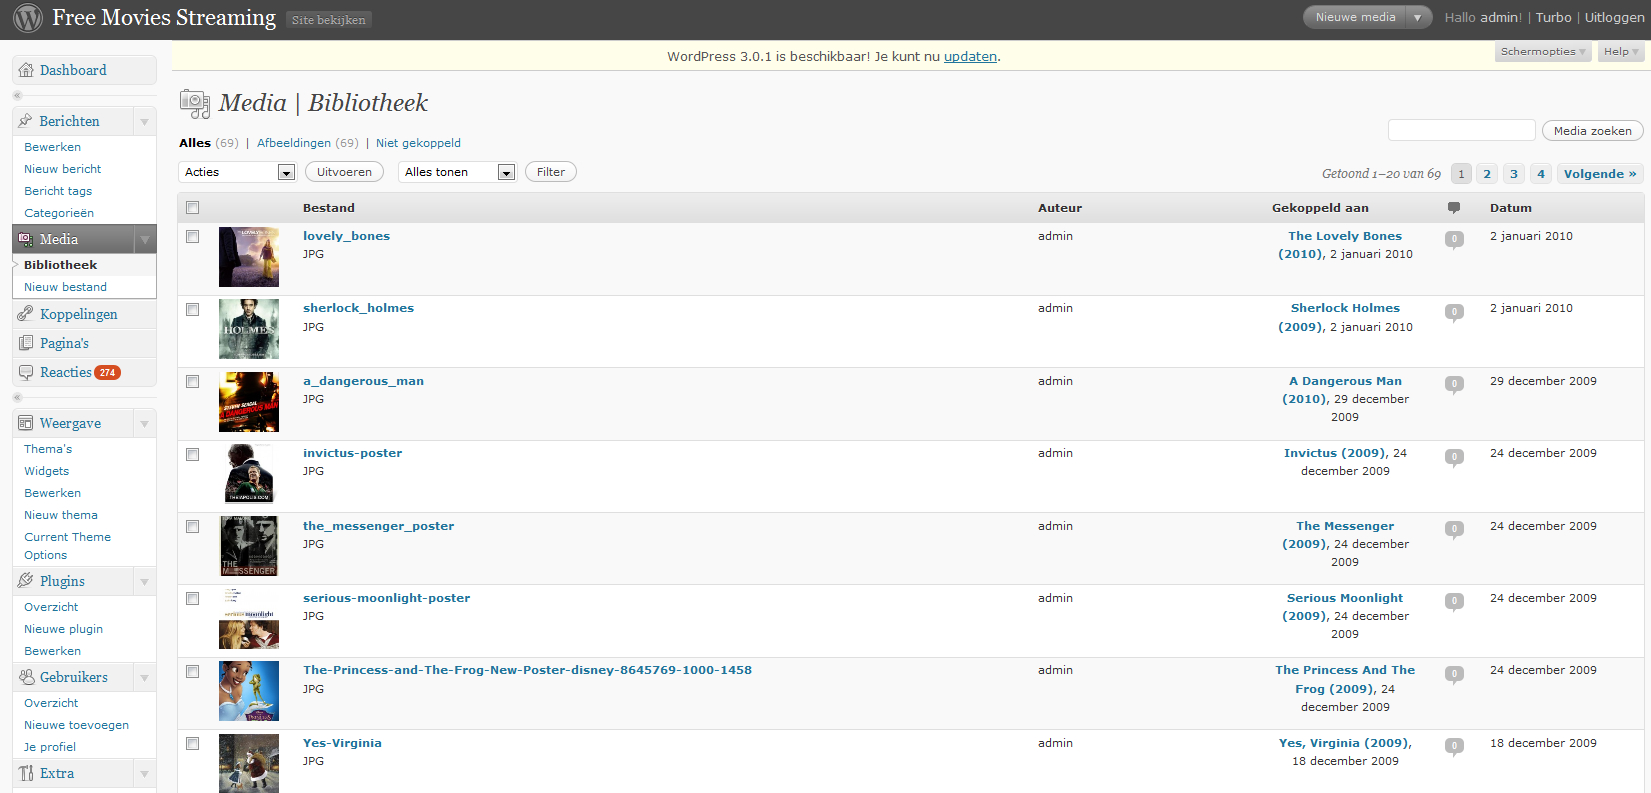Open the Acties bulk actions dropdown
Viewport: 1651px width, 793px height.
point(238,172)
